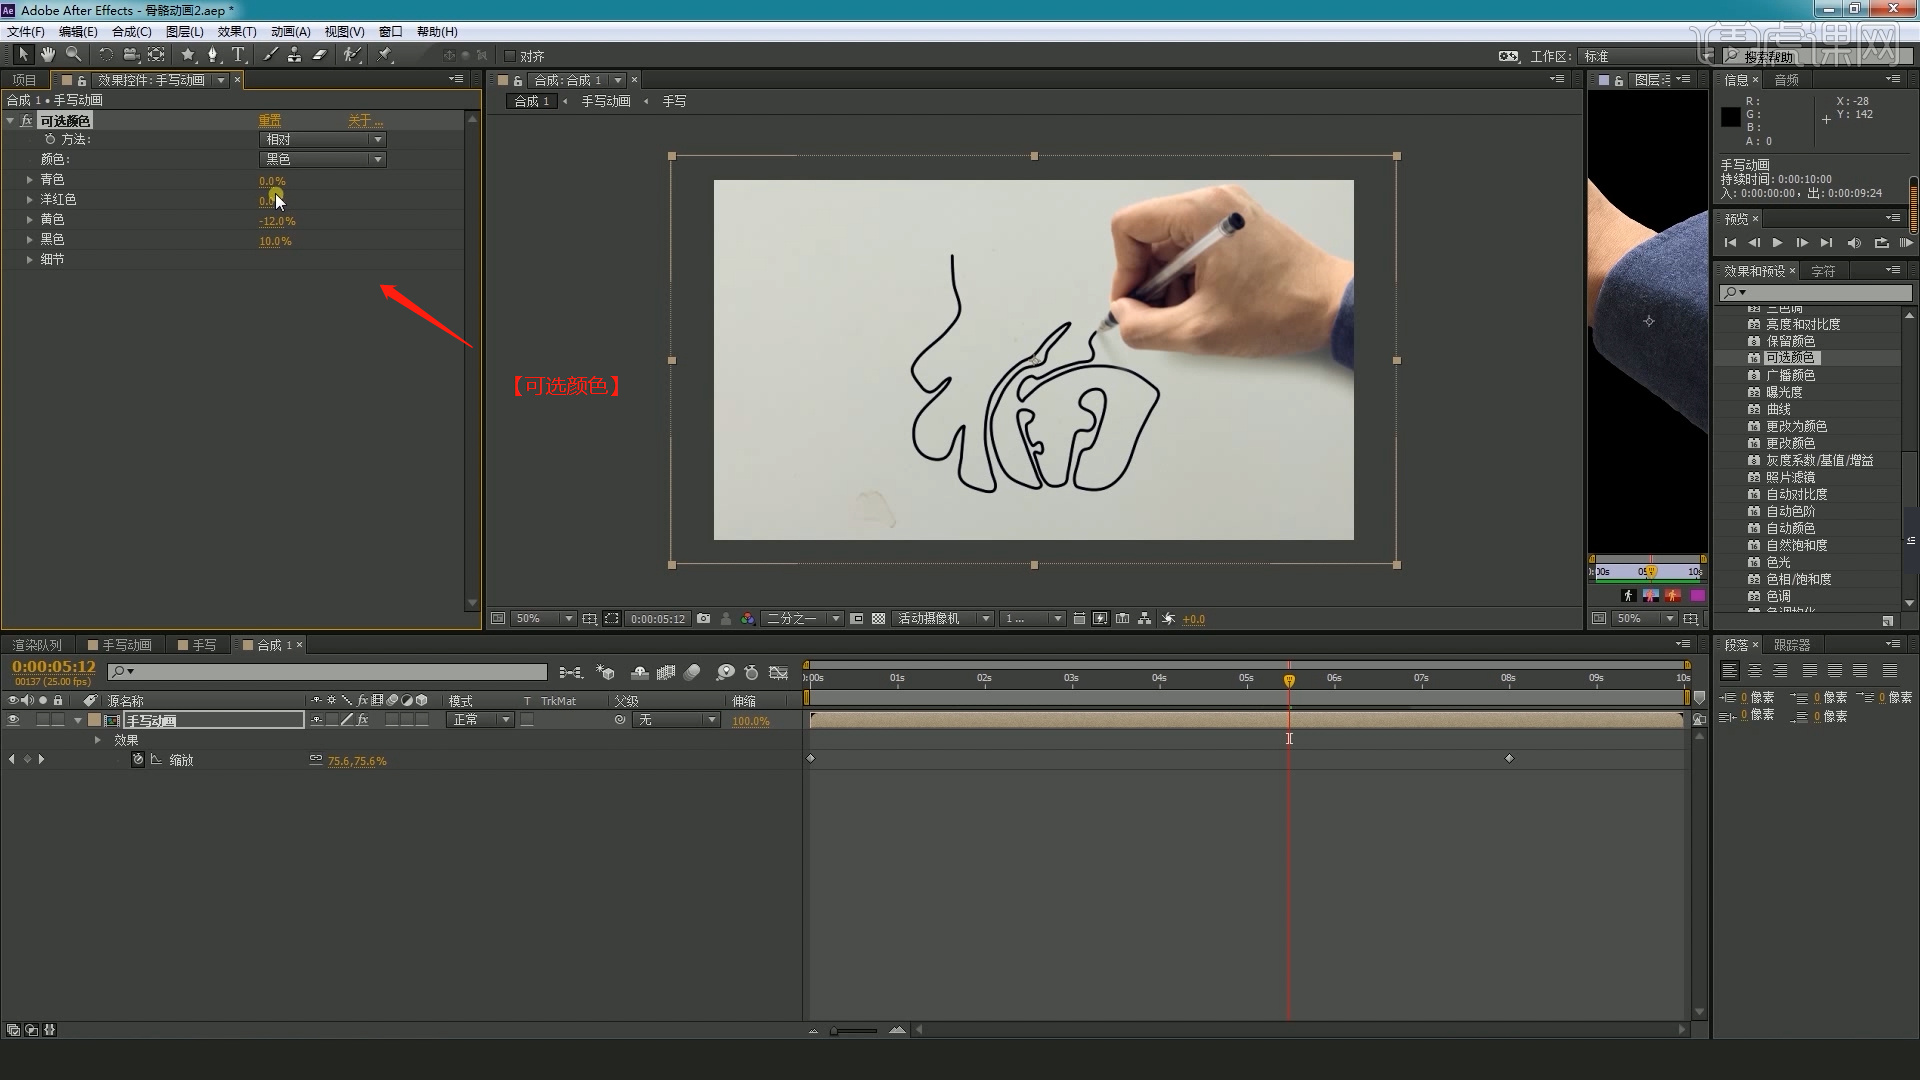Select the Pen tool
Screen dimensions: 1920x1080
212,55
